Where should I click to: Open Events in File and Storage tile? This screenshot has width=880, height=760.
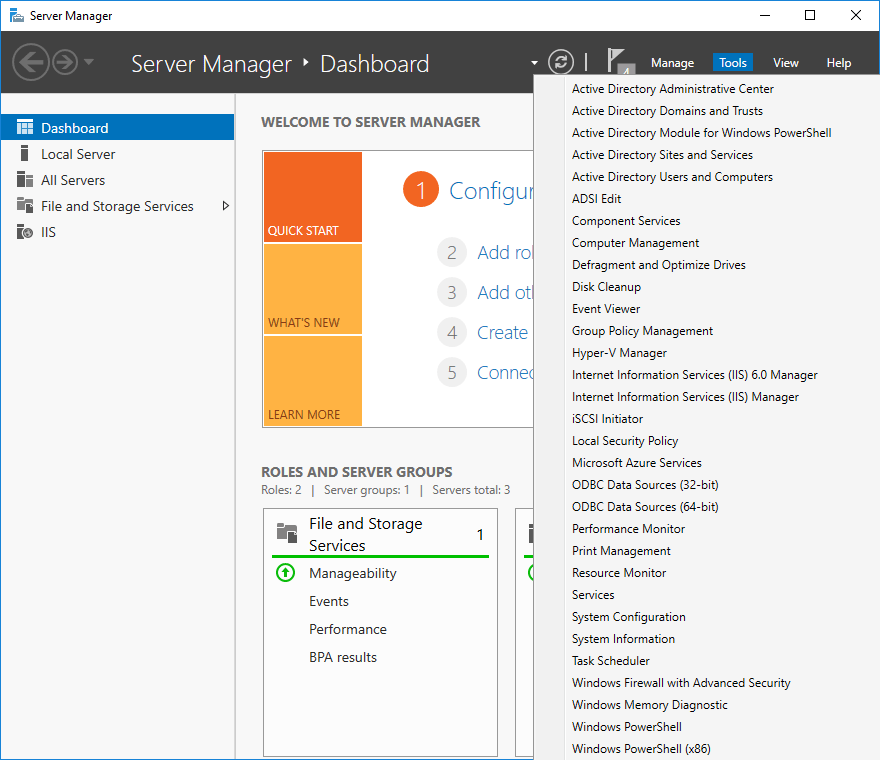(329, 601)
